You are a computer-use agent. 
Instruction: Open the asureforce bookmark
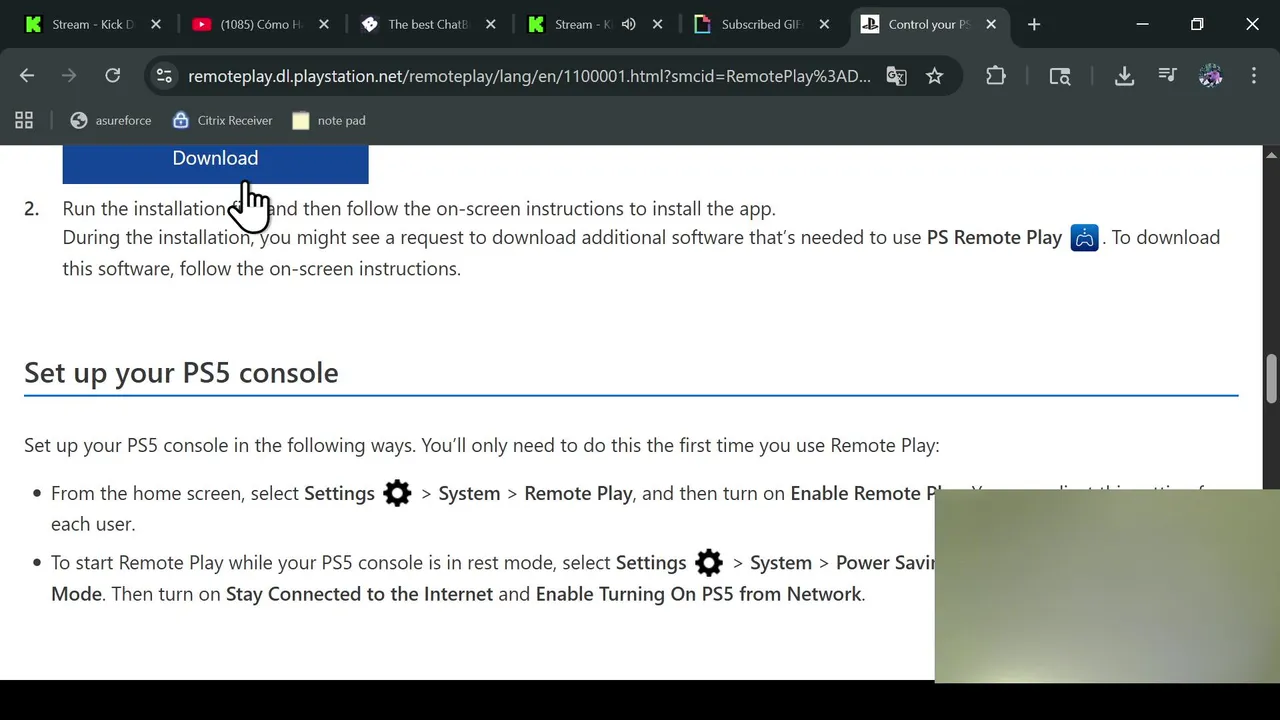point(111,120)
